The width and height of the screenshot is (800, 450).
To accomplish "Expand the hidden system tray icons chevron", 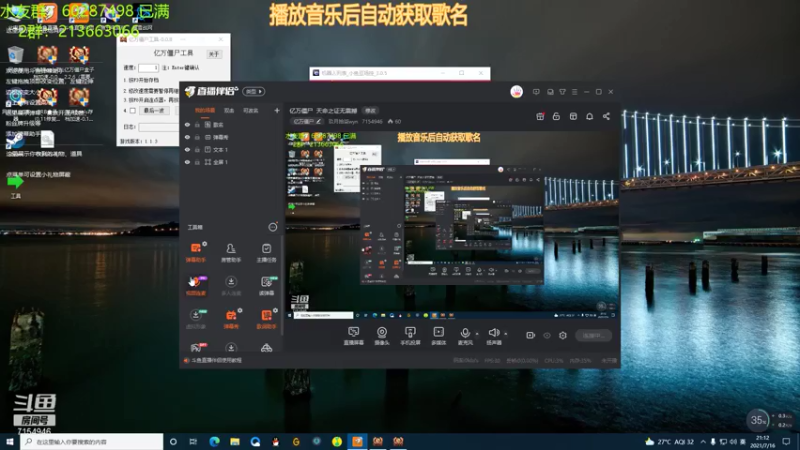I will [x=703, y=442].
